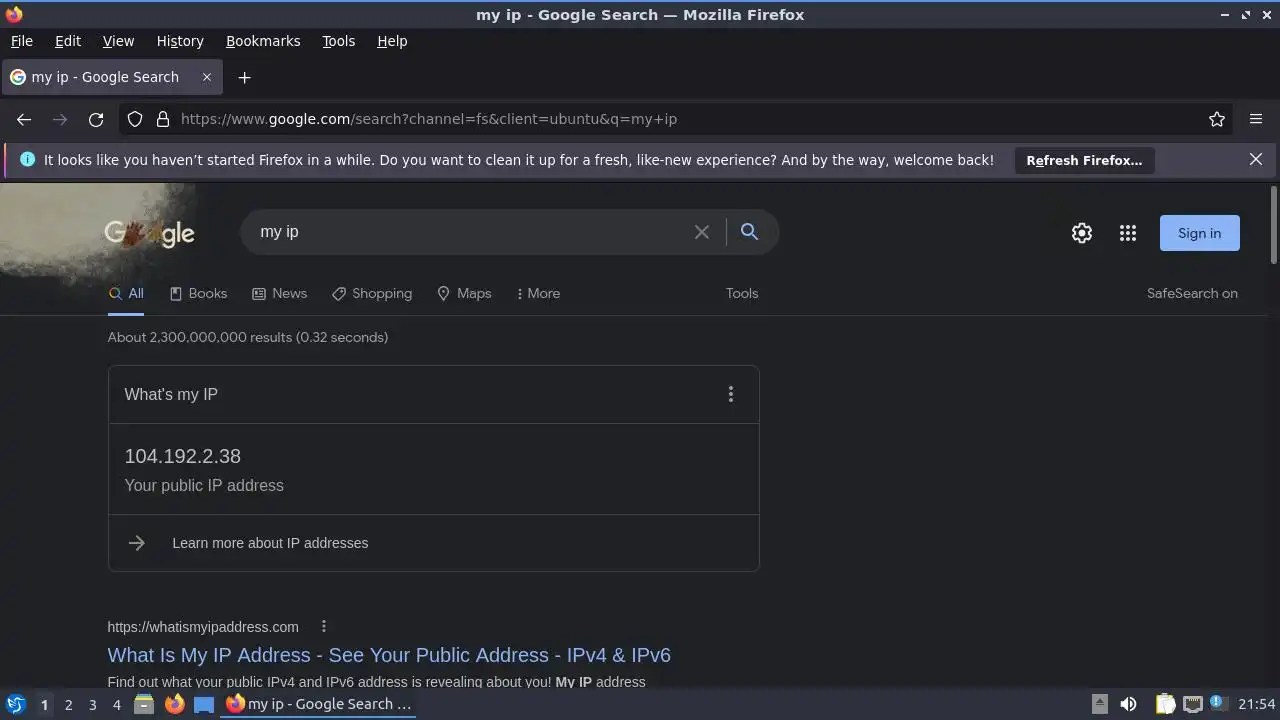Submit search with the magnifier icon
This screenshot has width=1280, height=720.
749,232
